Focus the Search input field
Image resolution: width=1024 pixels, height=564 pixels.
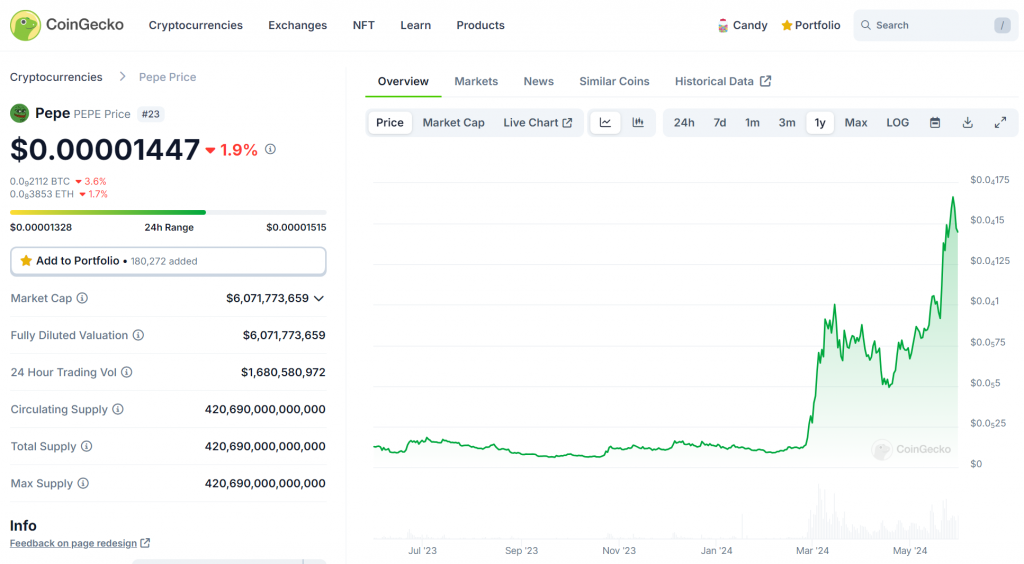[930, 25]
